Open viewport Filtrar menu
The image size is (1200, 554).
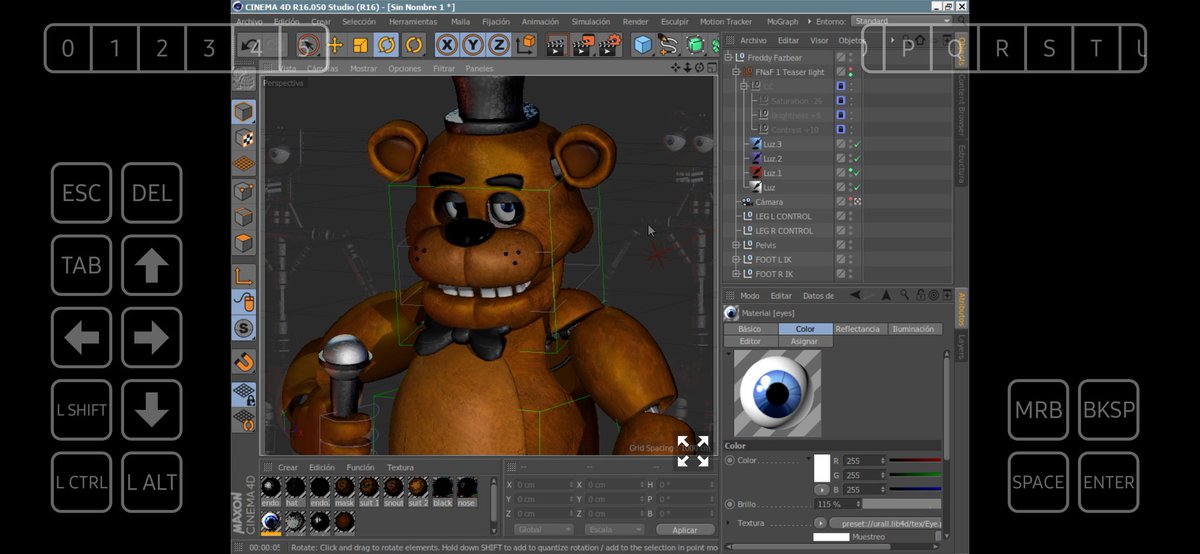tap(444, 69)
